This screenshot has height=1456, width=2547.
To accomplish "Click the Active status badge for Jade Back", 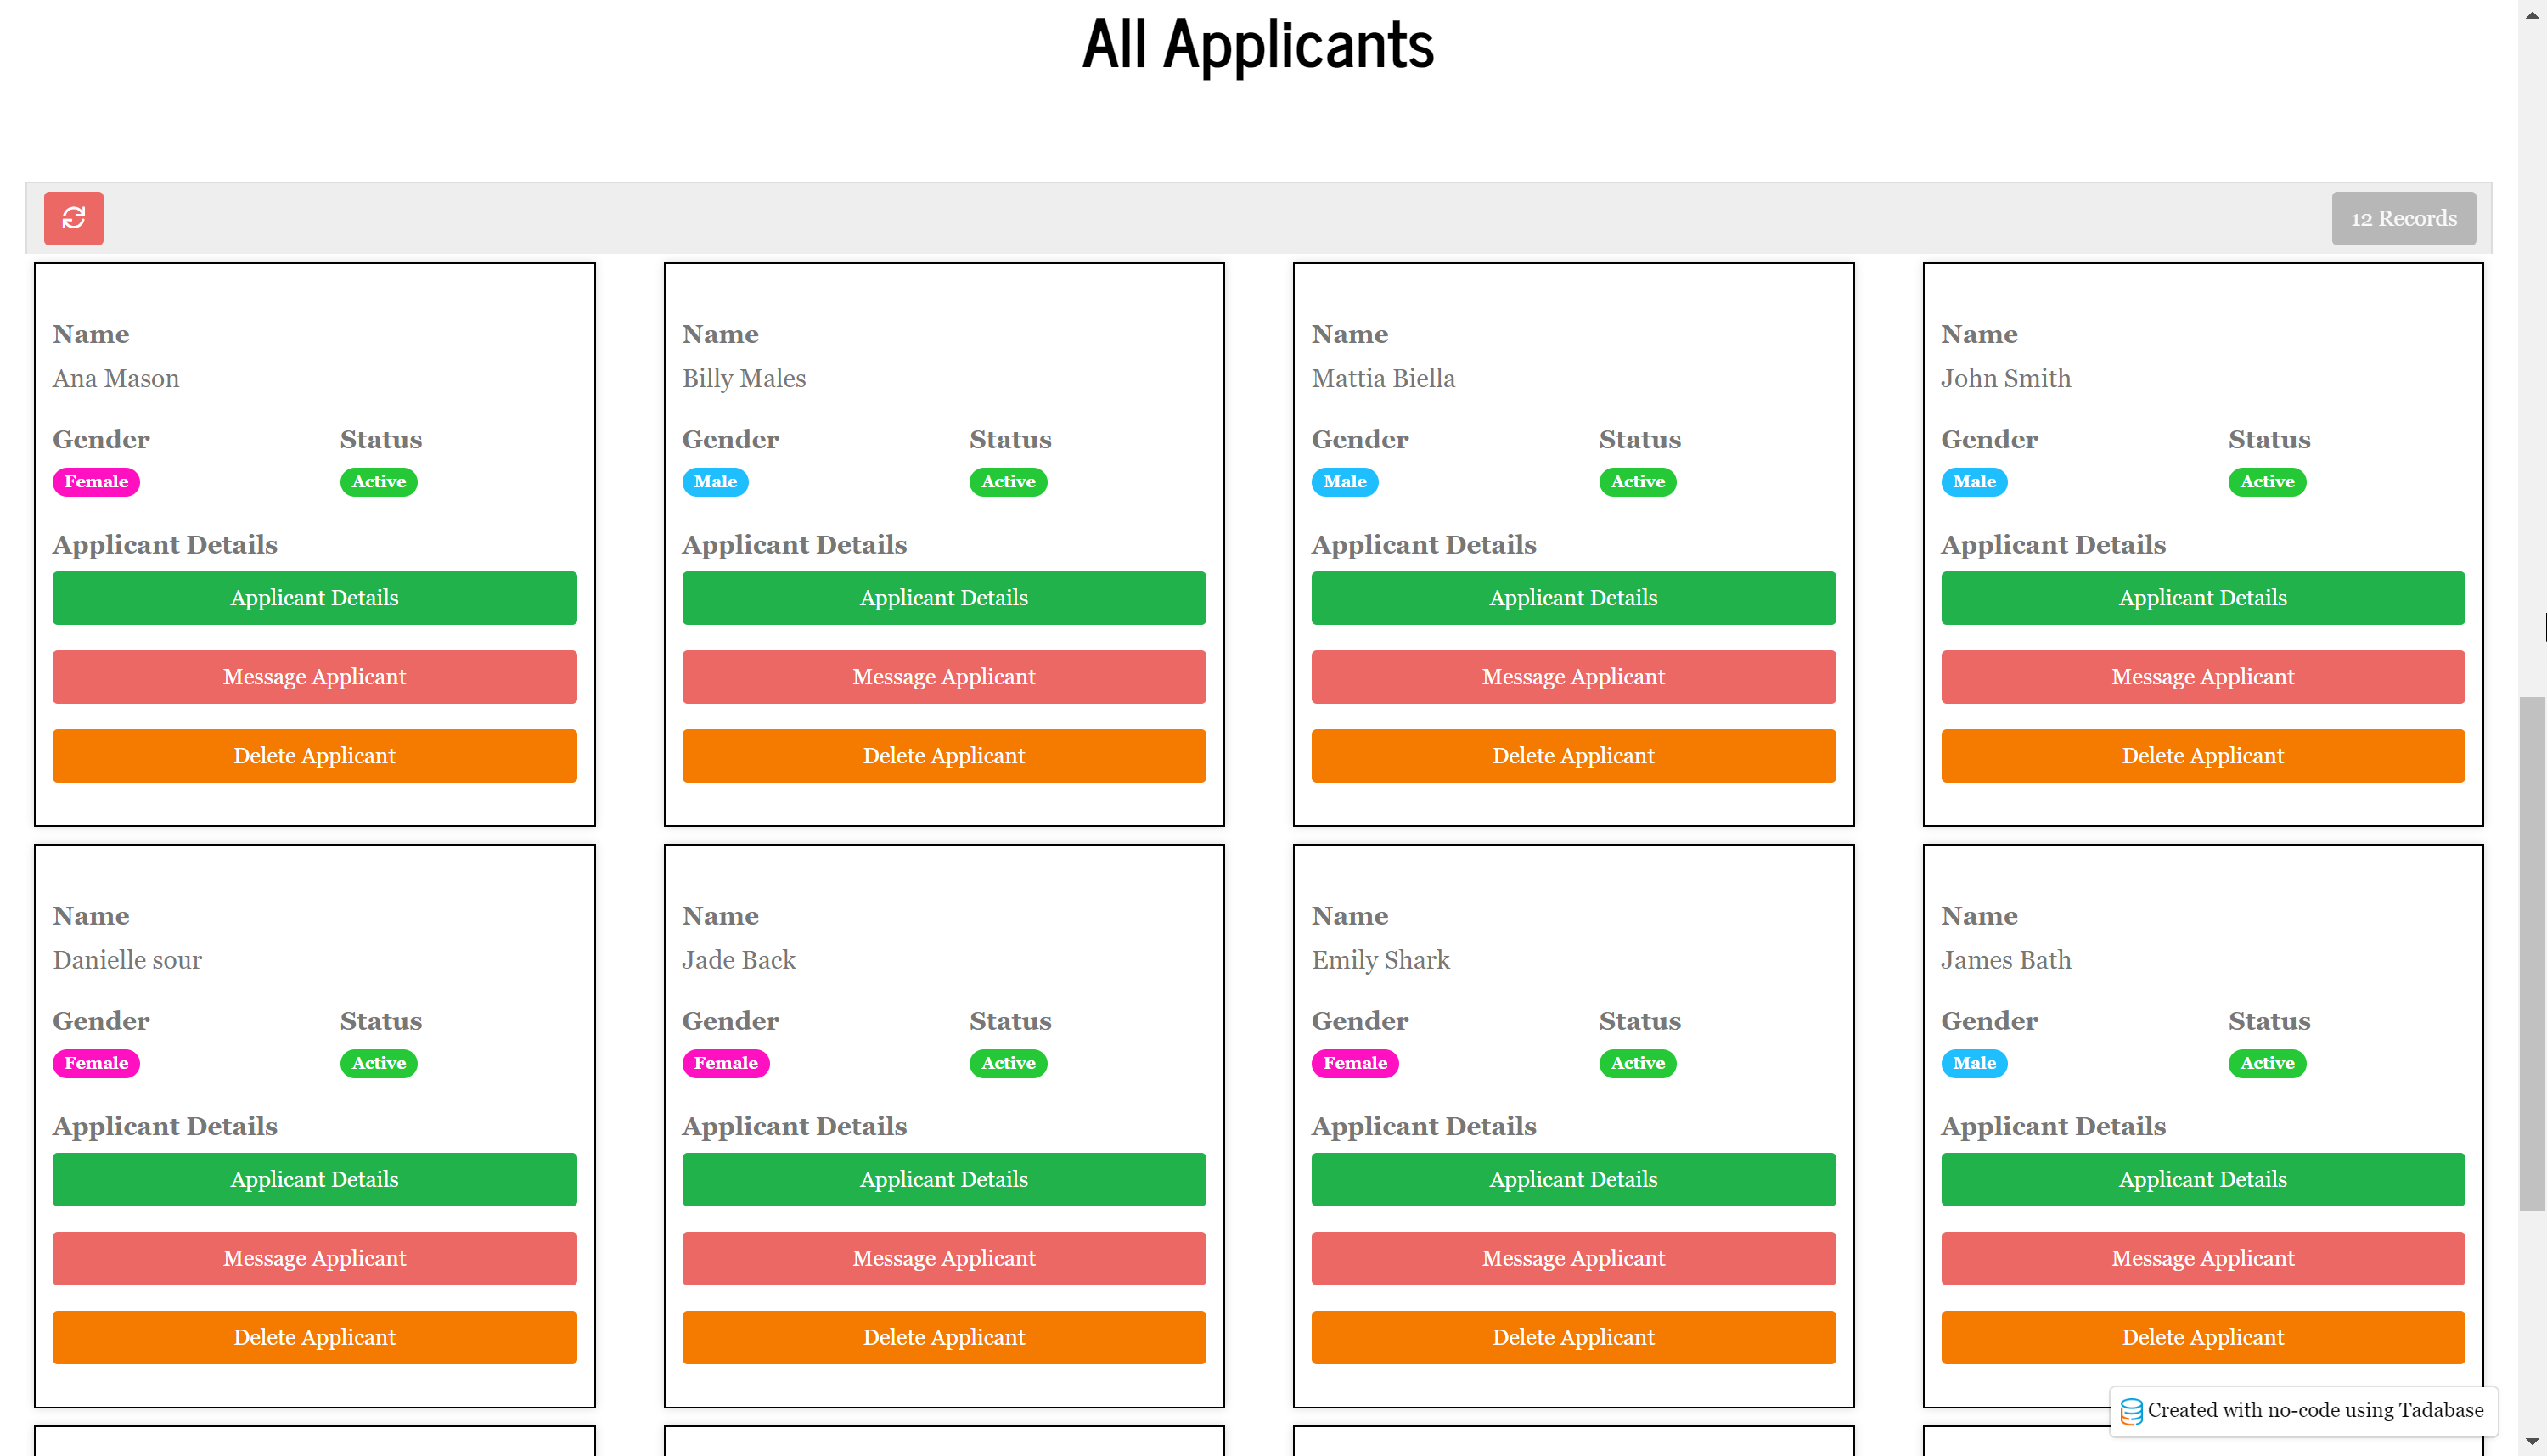I will pyautogui.click(x=1008, y=1063).
